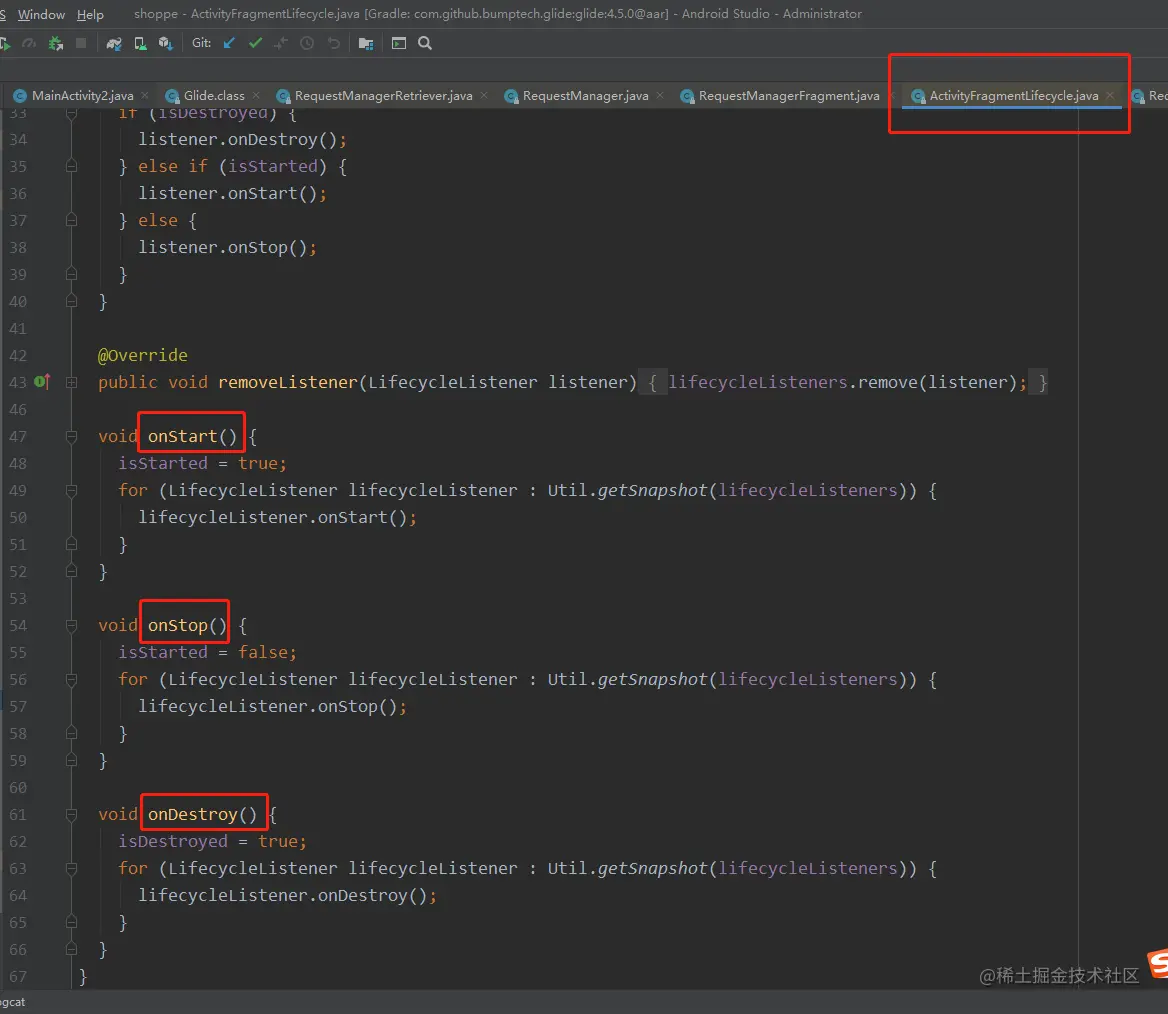Click lifecycleListener.onStart() on line 50
Screen dimensions: 1168x1014
pyautogui.click(x=277, y=517)
